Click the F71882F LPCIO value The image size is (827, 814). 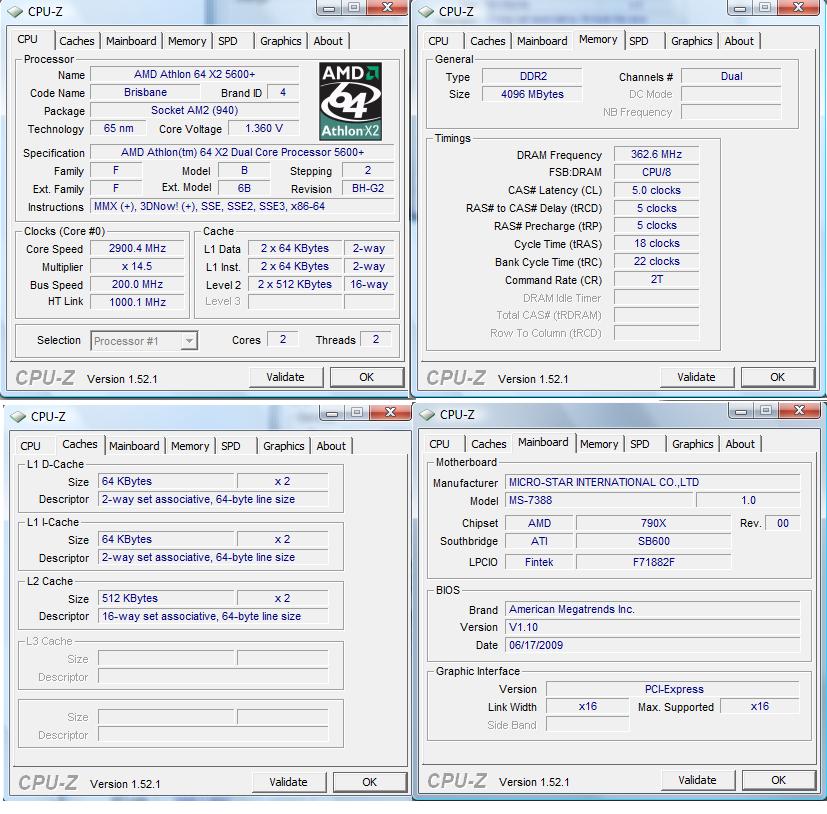(653, 562)
